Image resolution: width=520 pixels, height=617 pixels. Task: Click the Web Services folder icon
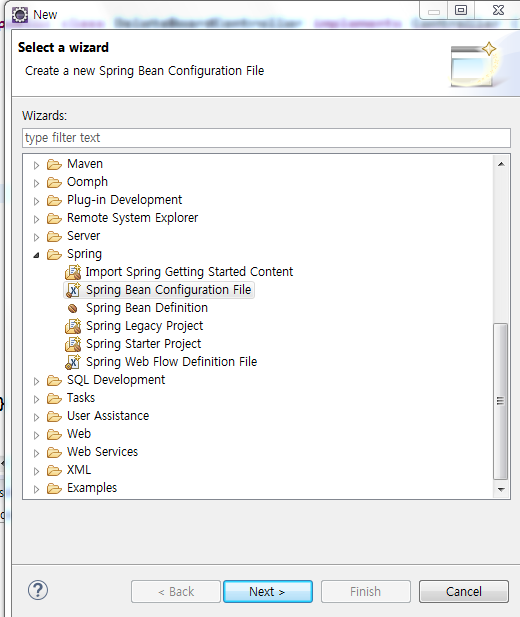pos(54,452)
